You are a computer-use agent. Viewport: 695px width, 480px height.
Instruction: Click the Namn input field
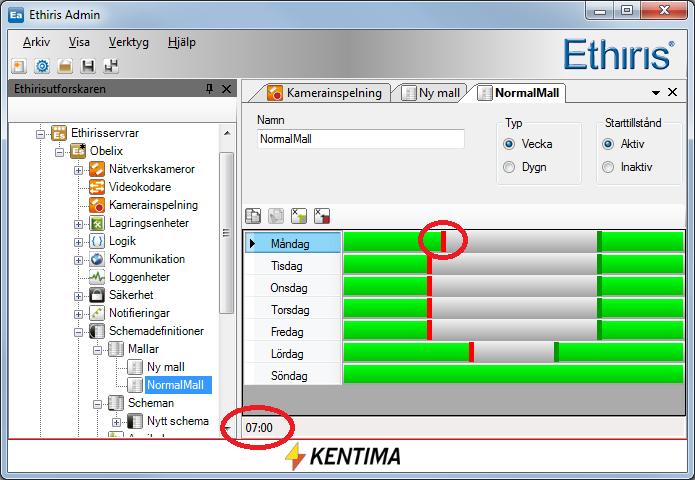pos(360,139)
